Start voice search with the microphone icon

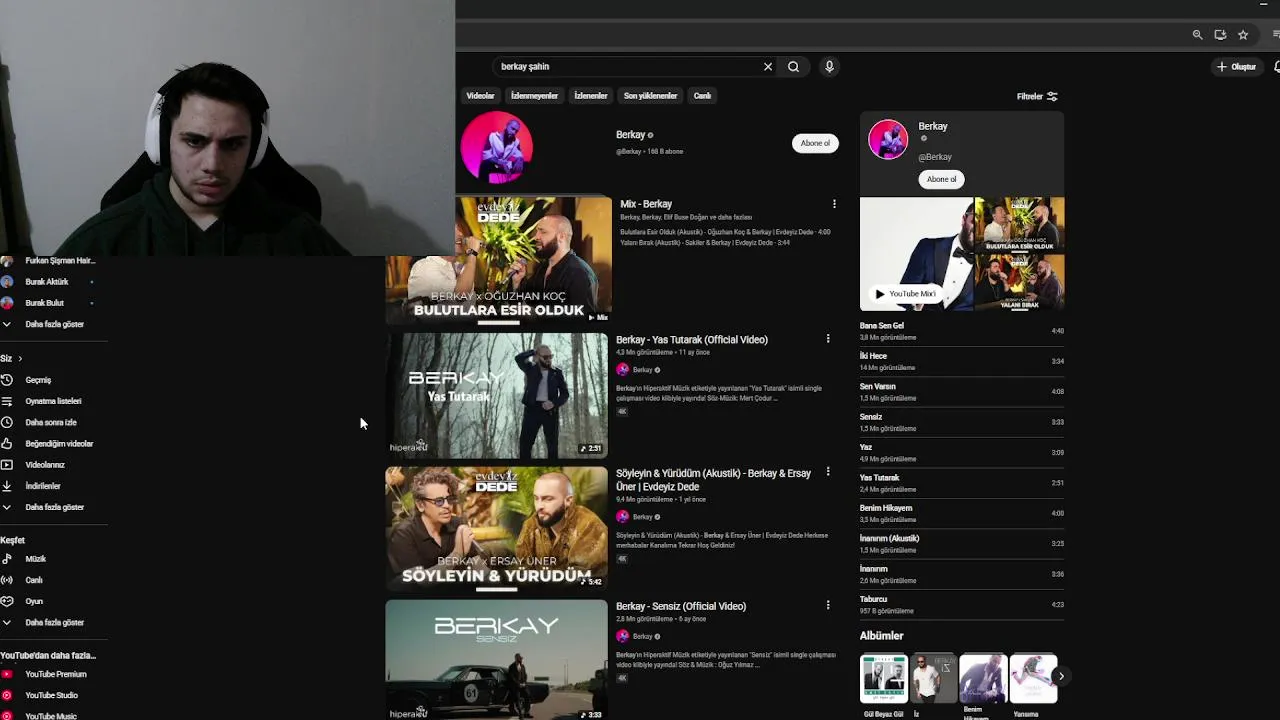829,67
